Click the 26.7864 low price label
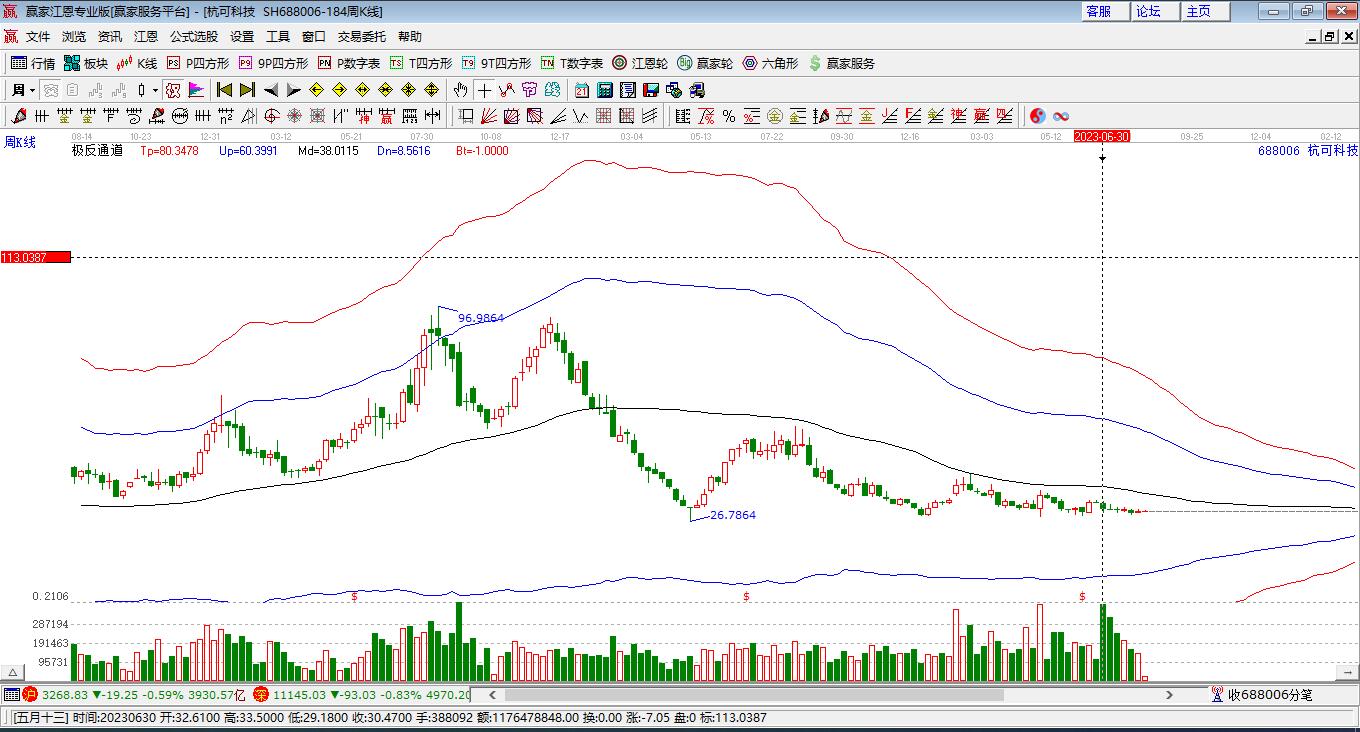 coord(733,515)
